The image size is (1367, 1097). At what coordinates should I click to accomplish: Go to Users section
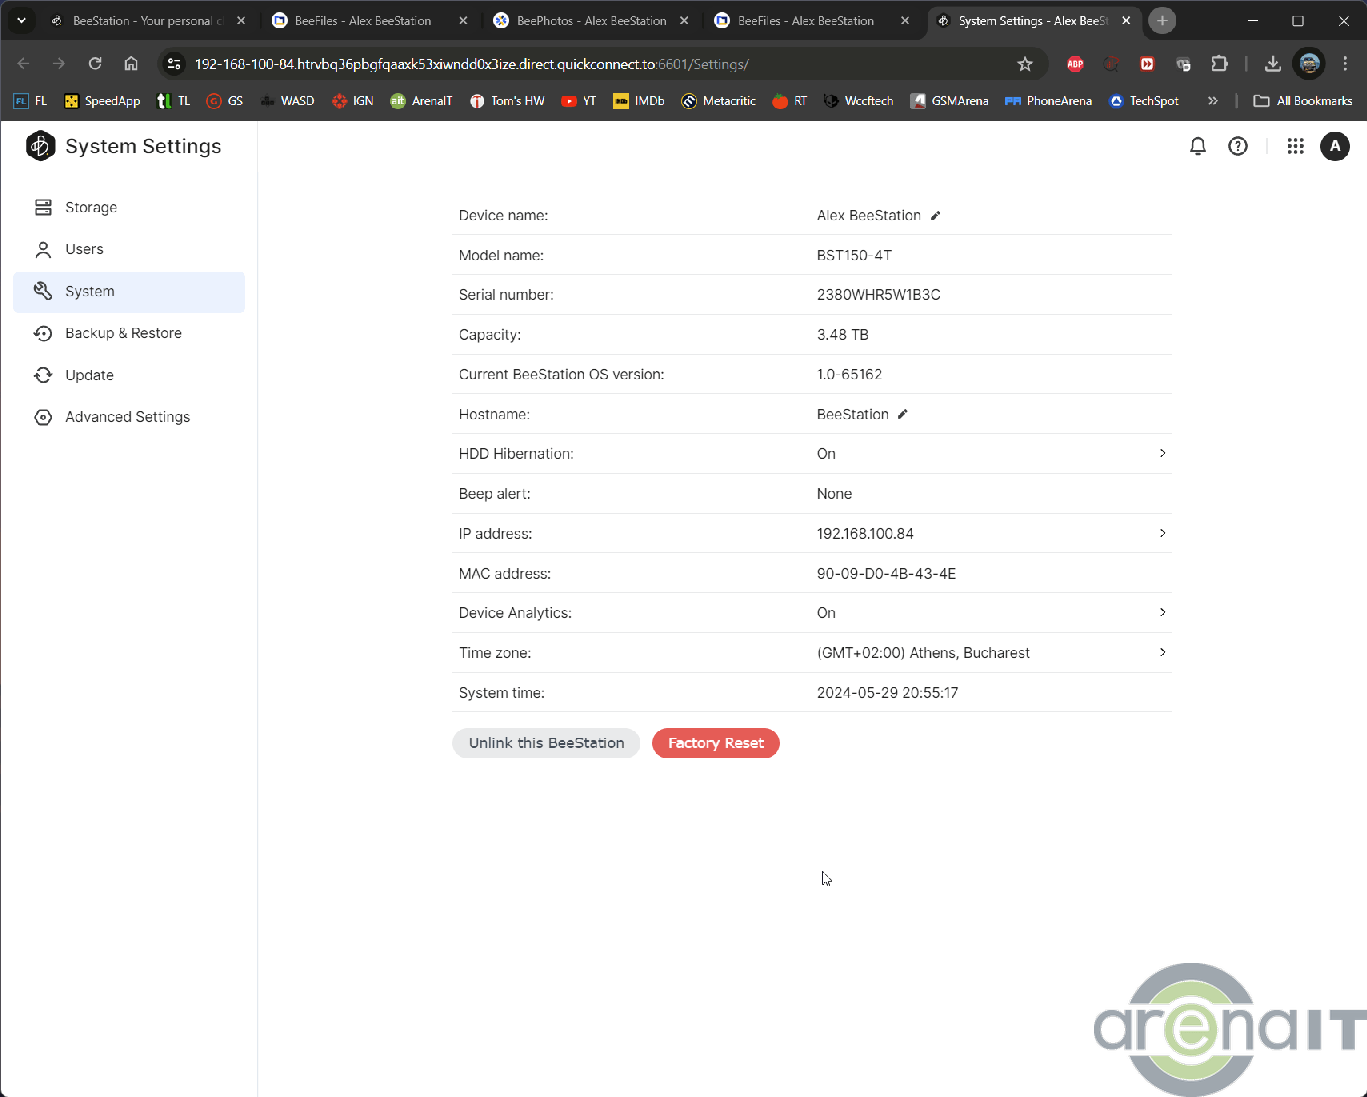coord(84,250)
